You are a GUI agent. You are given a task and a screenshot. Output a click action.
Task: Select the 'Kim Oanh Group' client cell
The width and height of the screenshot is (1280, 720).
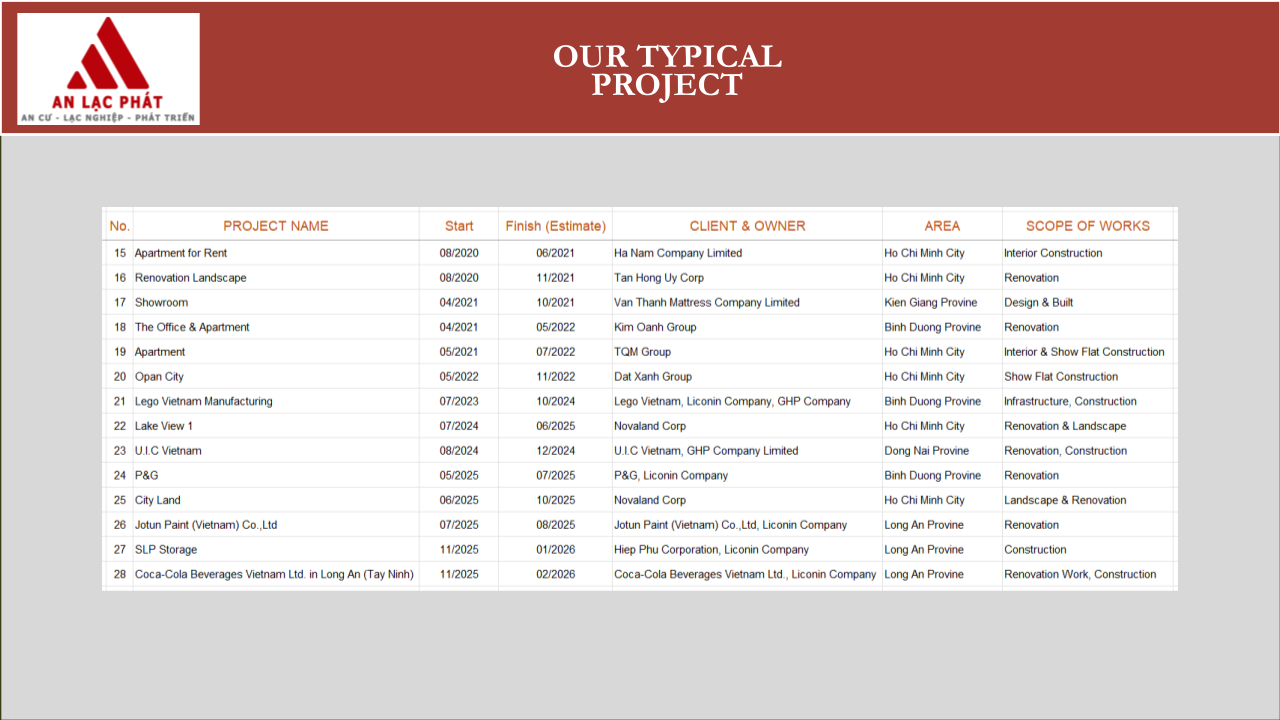tap(655, 327)
